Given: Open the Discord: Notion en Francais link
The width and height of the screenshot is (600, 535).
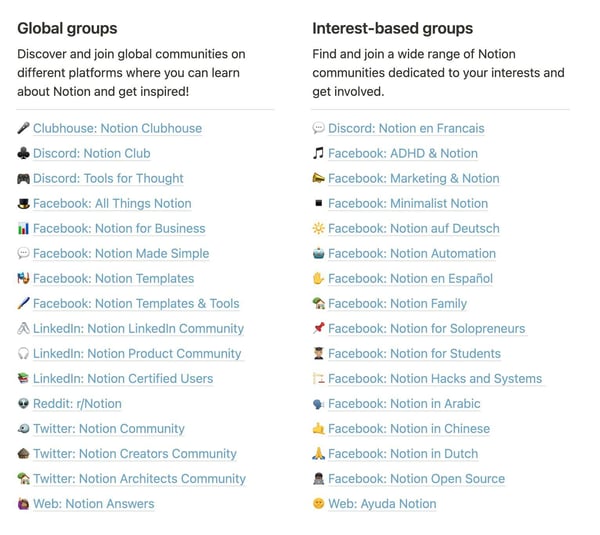Looking at the screenshot, I should pyautogui.click(x=406, y=128).
